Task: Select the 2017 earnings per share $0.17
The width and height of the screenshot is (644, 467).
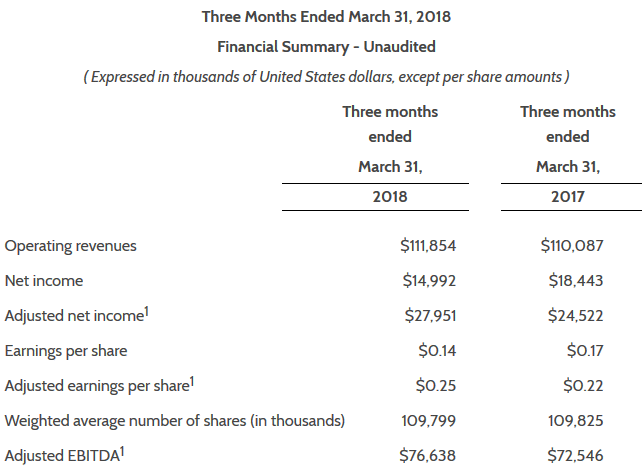Action: pyautogui.click(x=584, y=351)
